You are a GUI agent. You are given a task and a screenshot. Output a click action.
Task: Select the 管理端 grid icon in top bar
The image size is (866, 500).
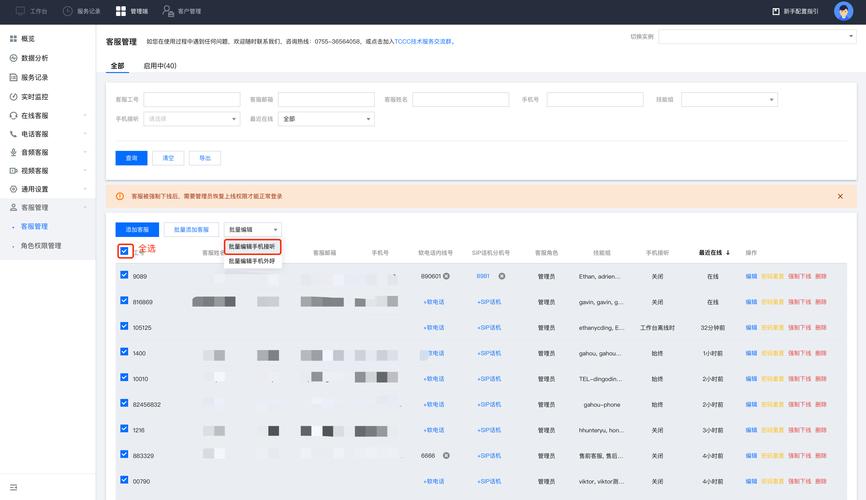[121, 11]
